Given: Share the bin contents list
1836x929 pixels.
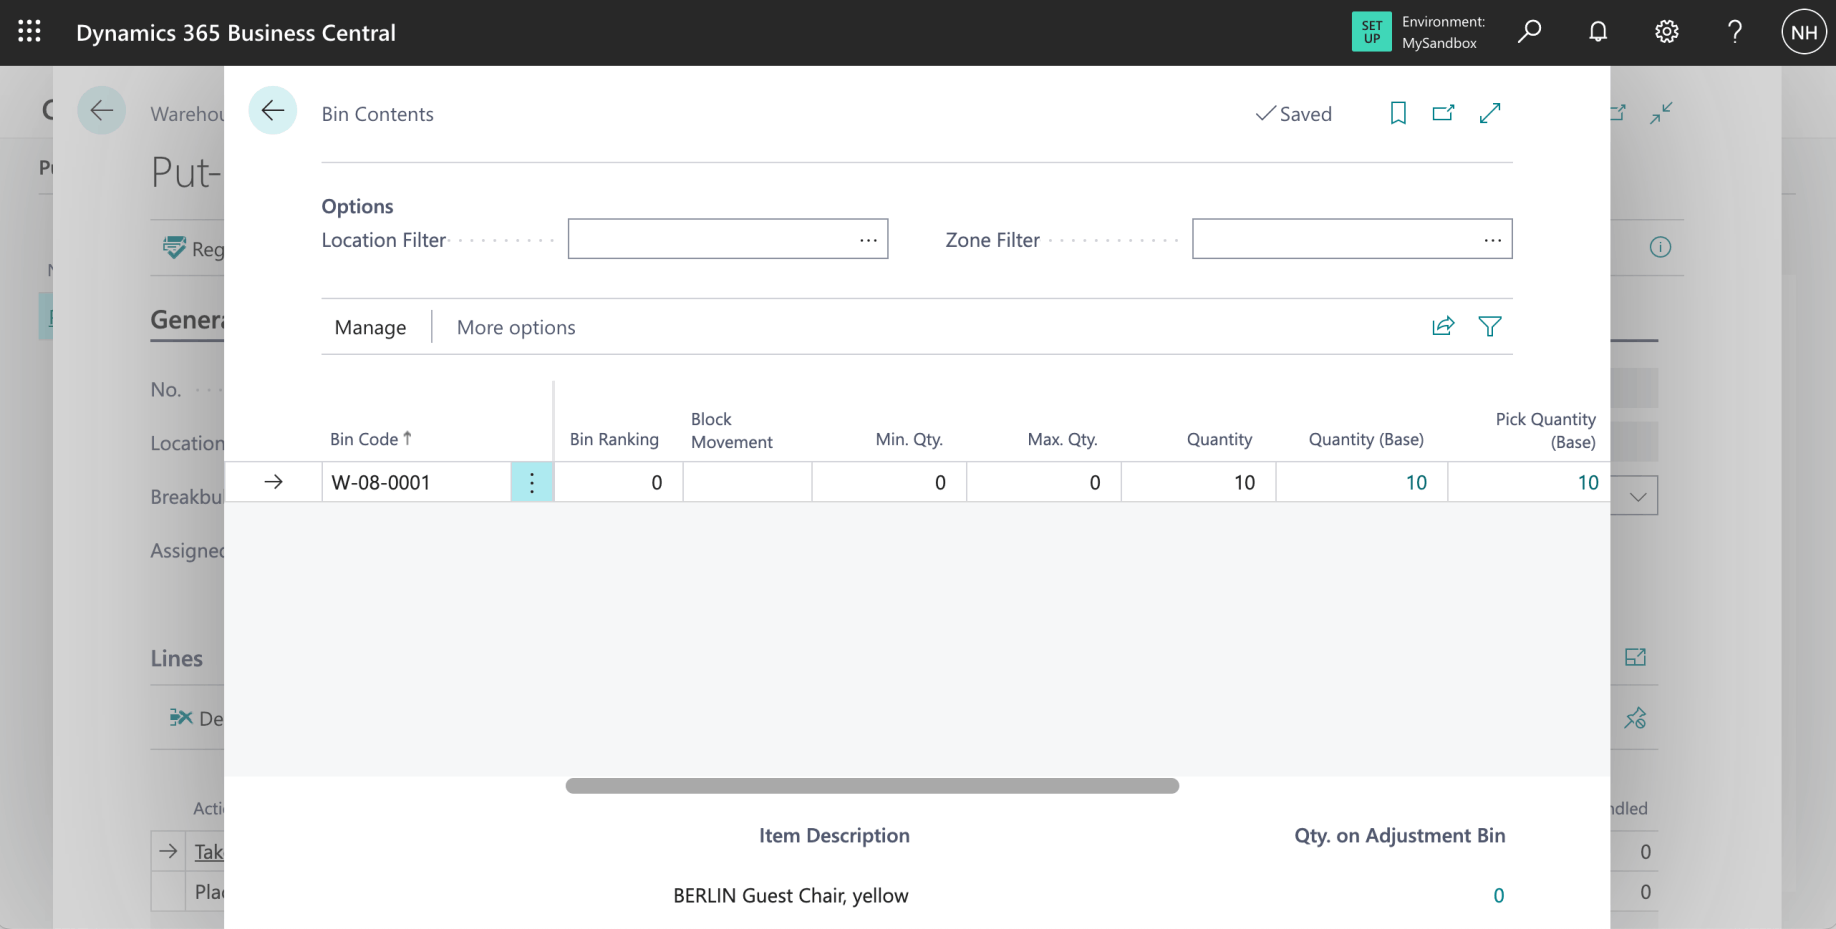Looking at the screenshot, I should 1443,326.
